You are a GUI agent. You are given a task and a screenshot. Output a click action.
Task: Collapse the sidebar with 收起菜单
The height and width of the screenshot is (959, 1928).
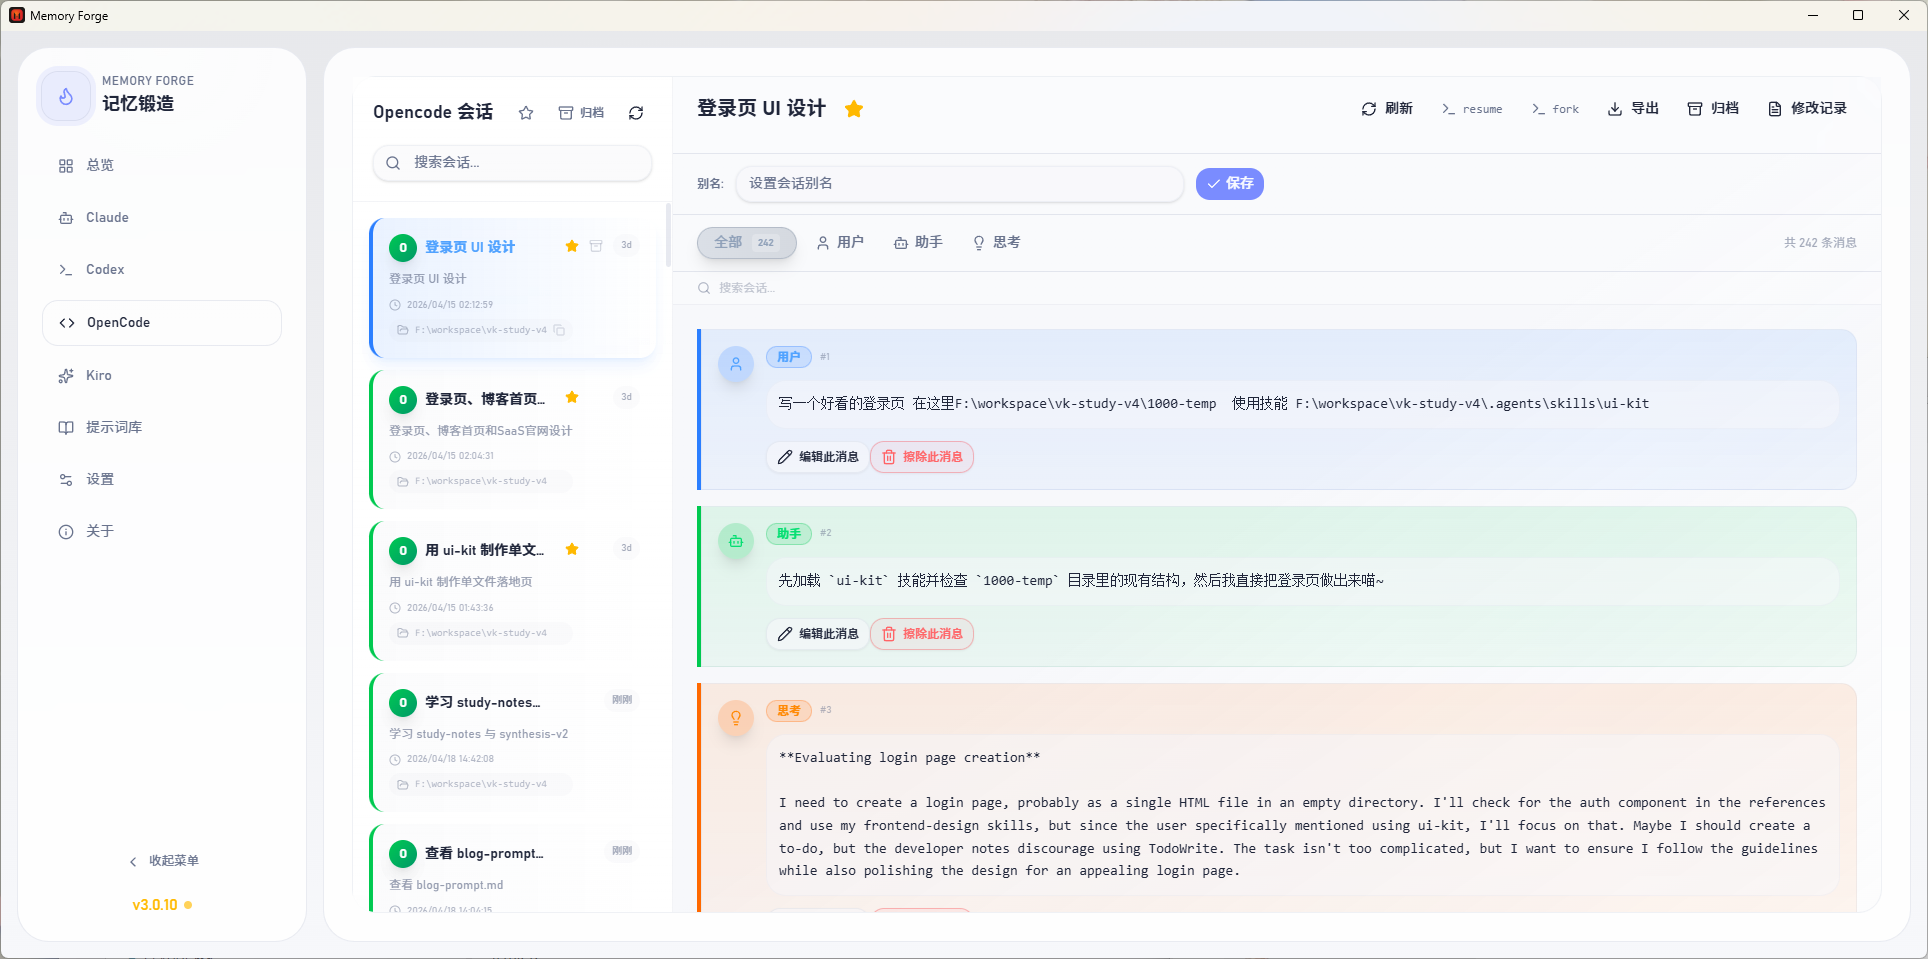[x=164, y=861]
